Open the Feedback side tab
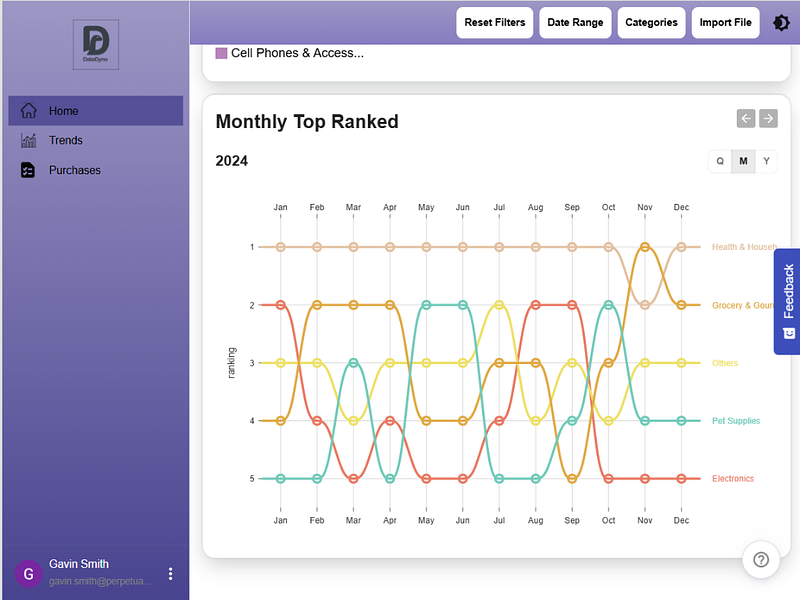 tap(787, 302)
